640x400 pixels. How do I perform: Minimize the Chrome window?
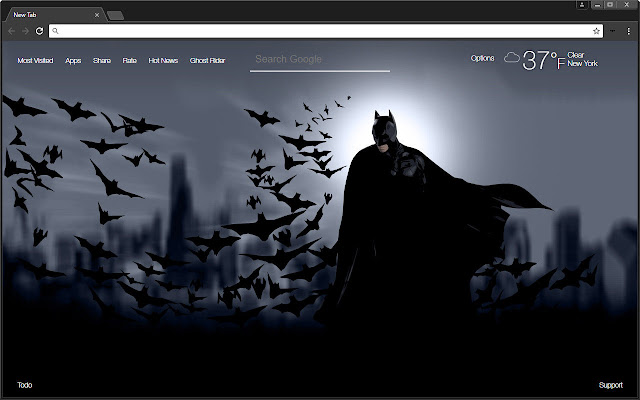click(x=597, y=5)
